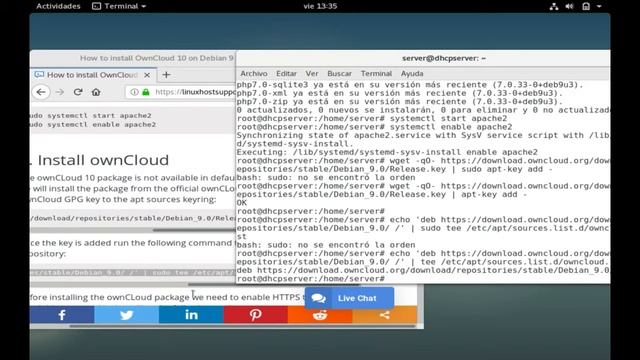Image resolution: width=640 pixels, height=360 pixels.
Task: Click 'Before installing the ownCloud package' paragraph
Action: click(167, 297)
